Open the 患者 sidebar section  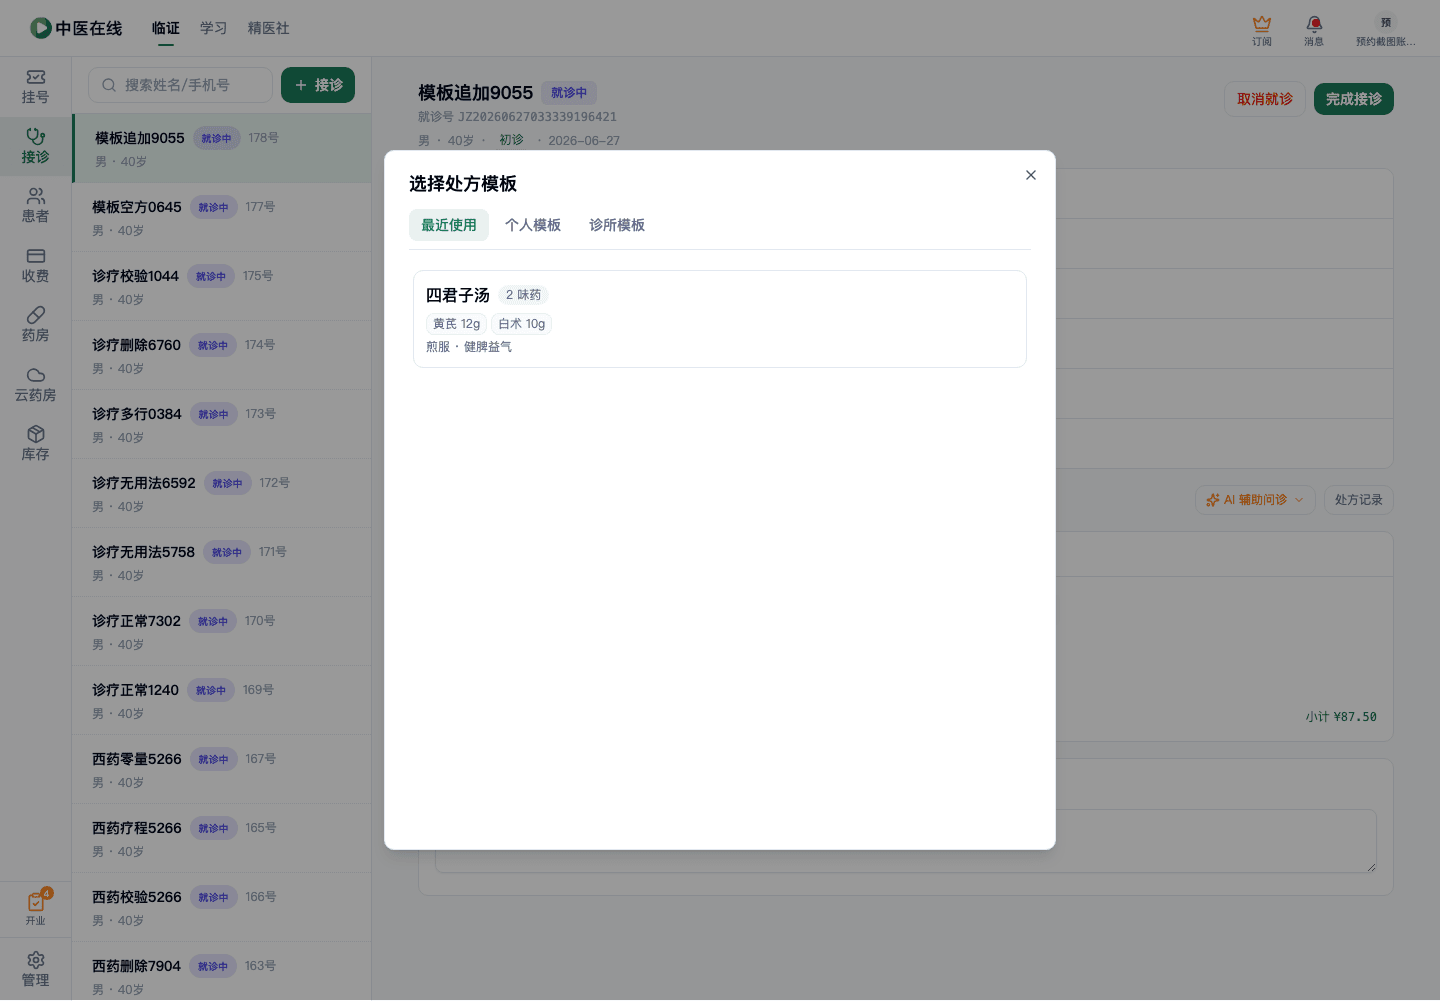(35, 206)
